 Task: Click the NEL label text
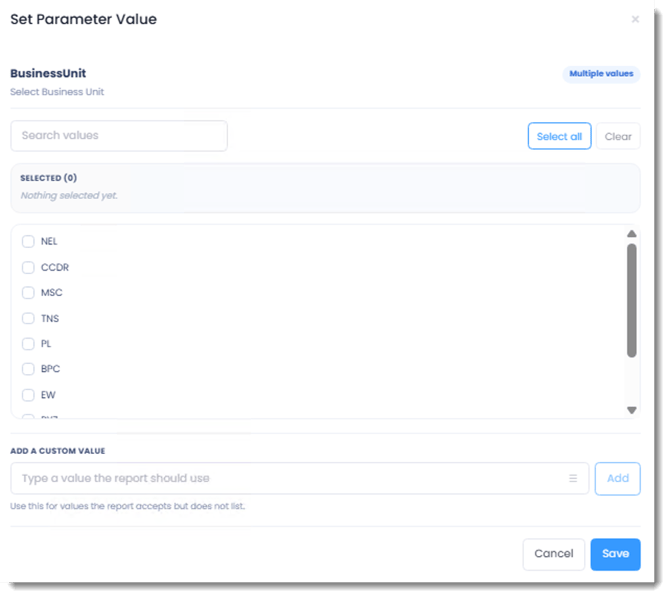tap(49, 242)
